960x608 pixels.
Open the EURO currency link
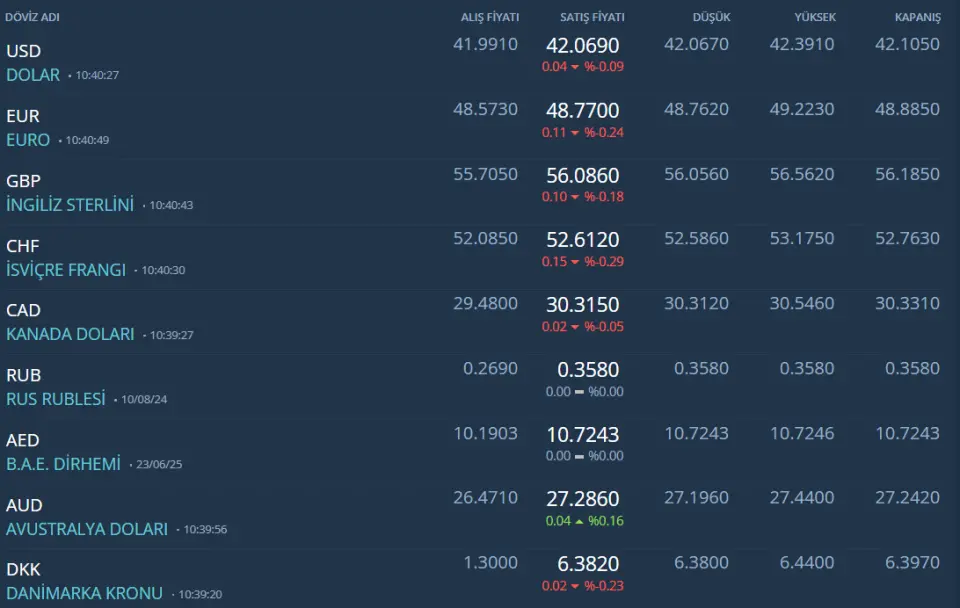[28, 140]
